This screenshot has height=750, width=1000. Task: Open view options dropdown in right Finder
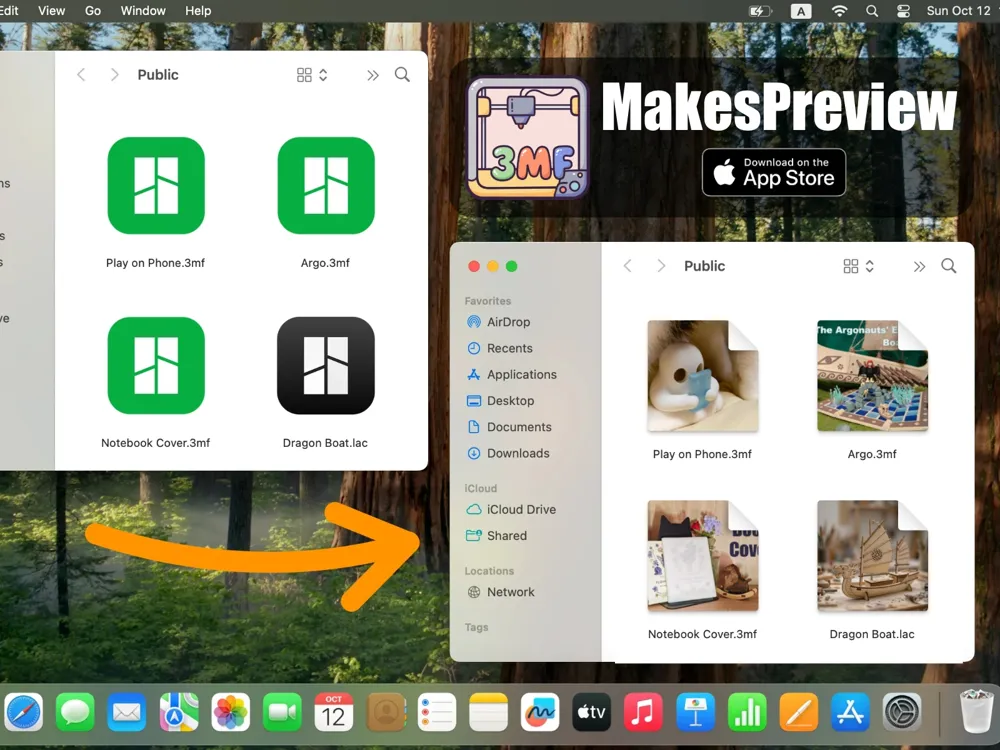point(858,266)
